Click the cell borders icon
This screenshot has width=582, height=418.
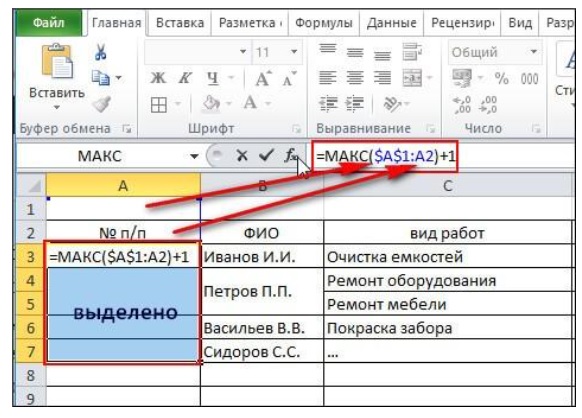coord(158,105)
